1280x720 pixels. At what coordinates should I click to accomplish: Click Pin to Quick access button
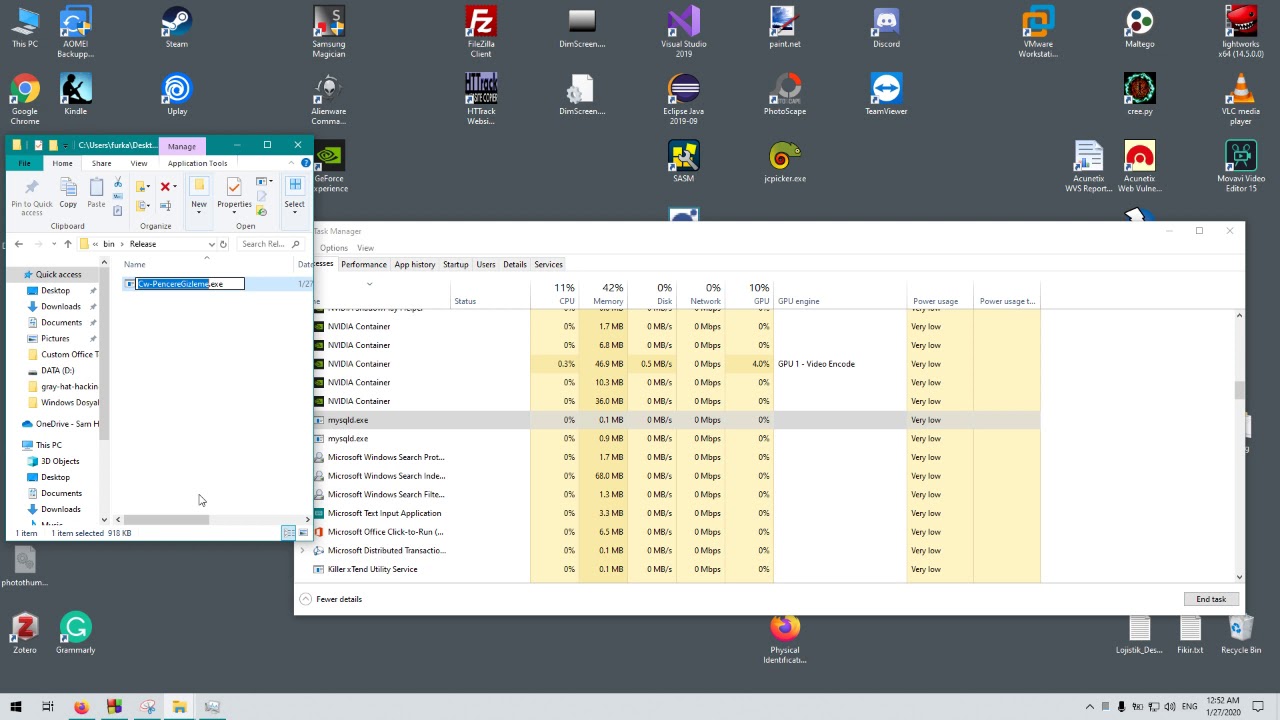[x=32, y=197]
